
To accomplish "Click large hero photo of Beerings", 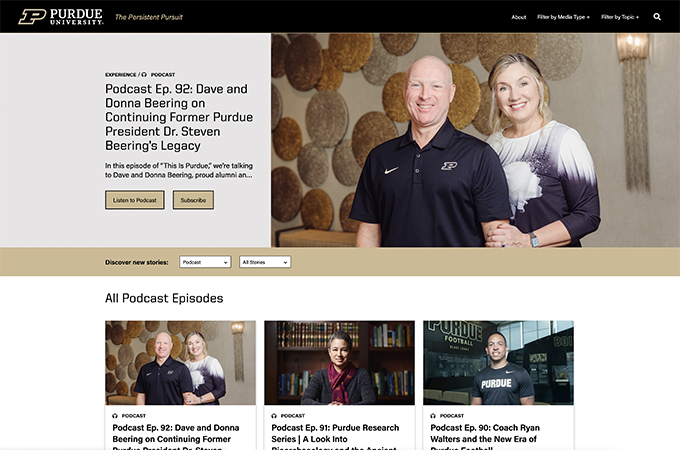I will tap(475, 140).
